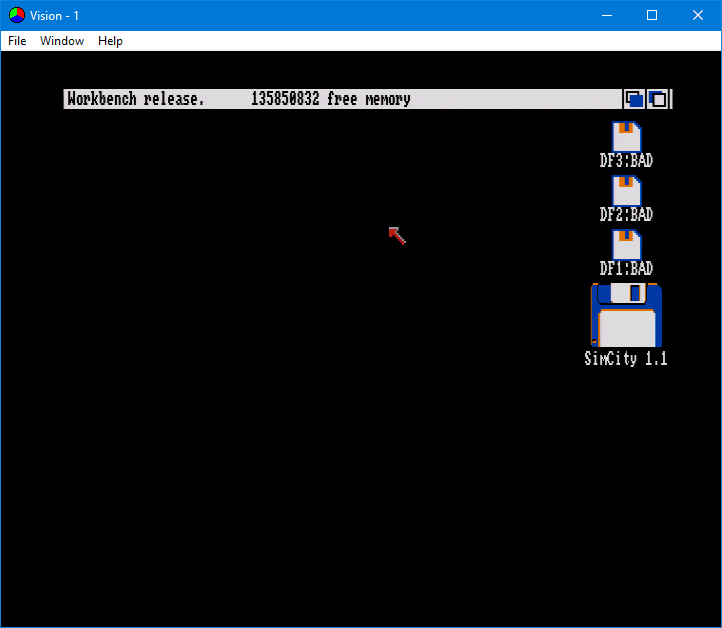The image size is (722, 628).
Task: Open the Window menu
Action: pos(62,41)
